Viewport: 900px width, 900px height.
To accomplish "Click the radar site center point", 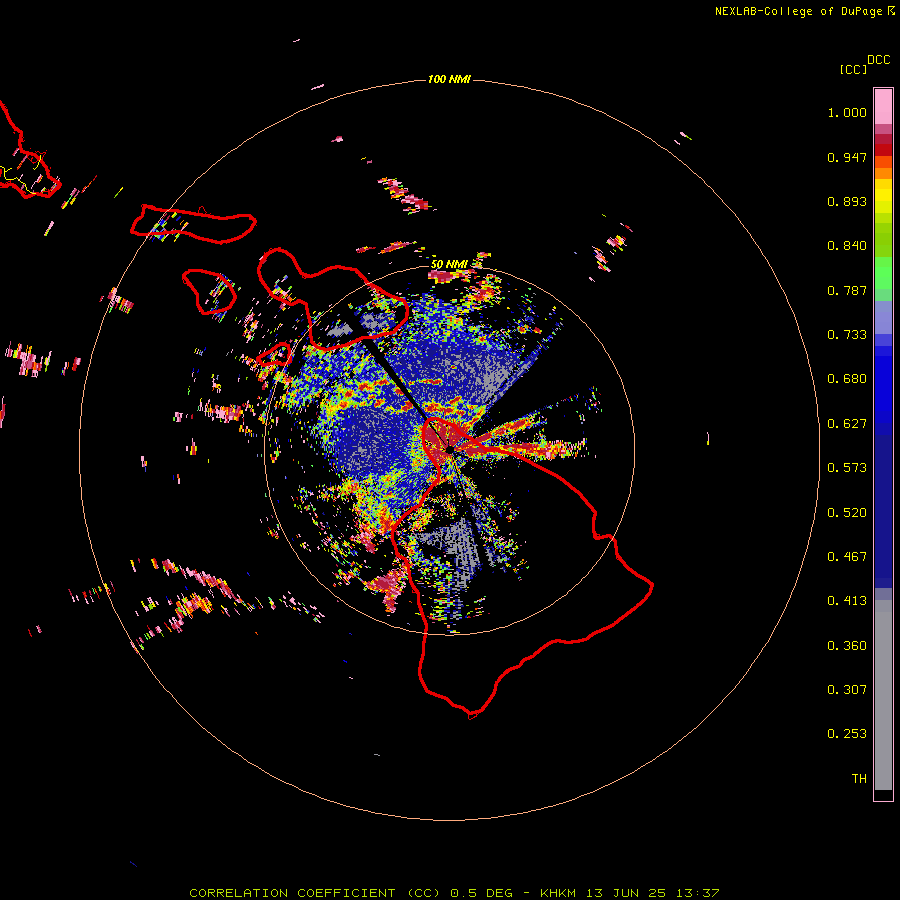I will [450, 449].
